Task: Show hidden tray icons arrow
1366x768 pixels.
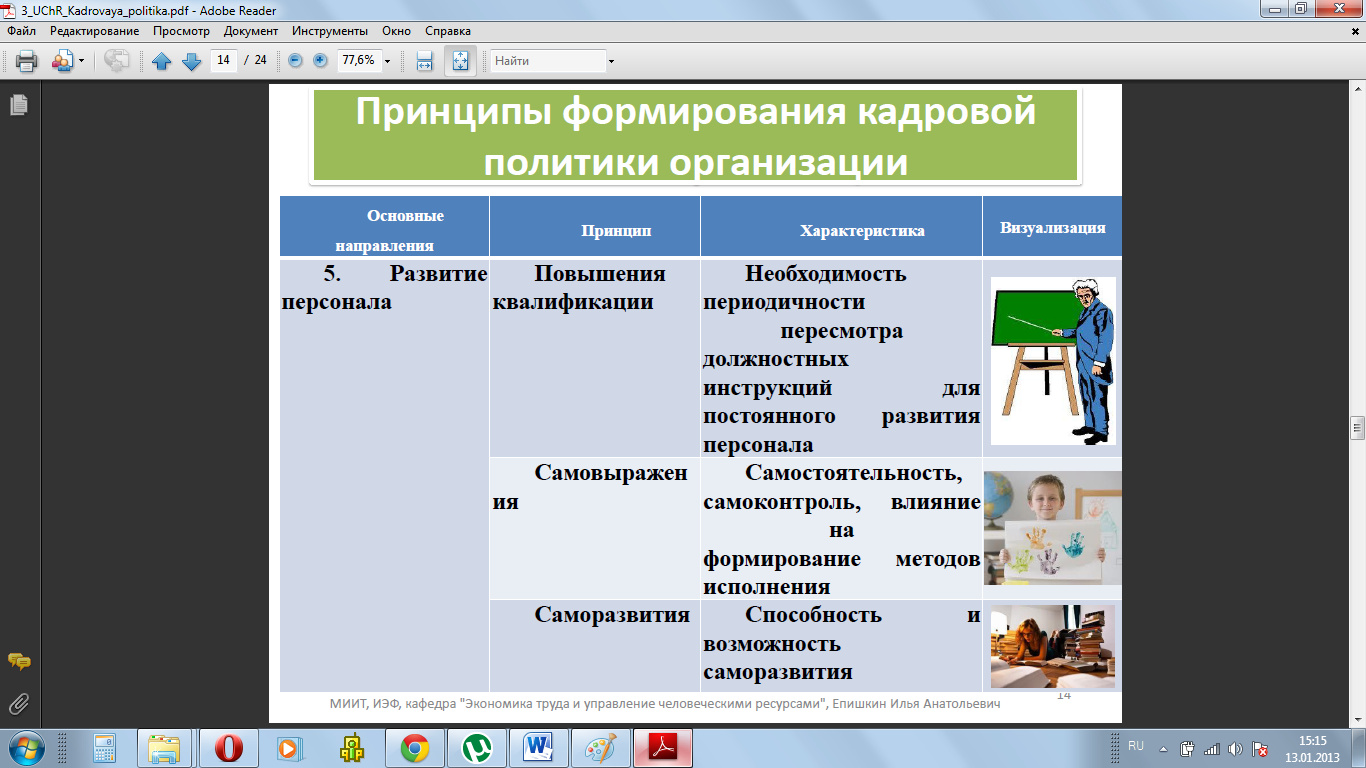Action: 1162,747
